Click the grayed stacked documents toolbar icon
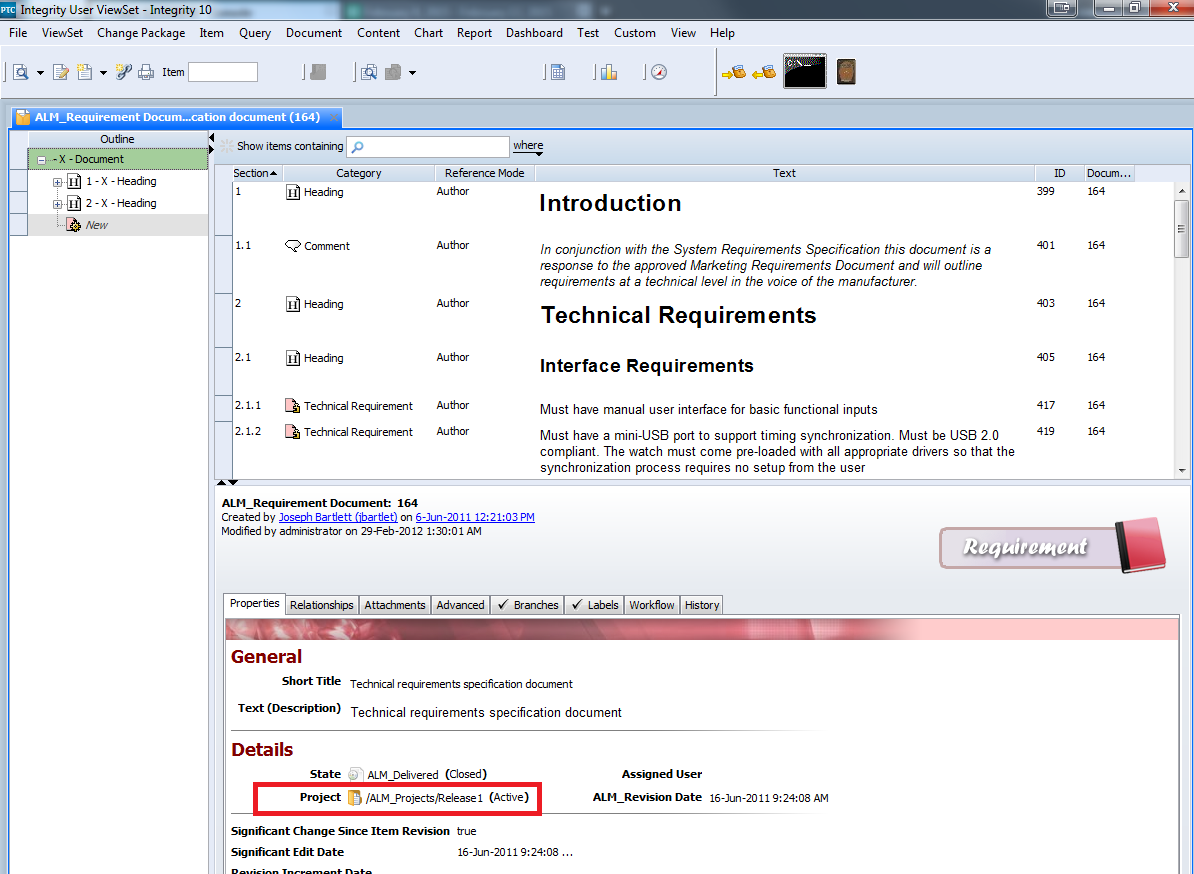The width and height of the screenshot is (1194, 874). tap(393, 72)
